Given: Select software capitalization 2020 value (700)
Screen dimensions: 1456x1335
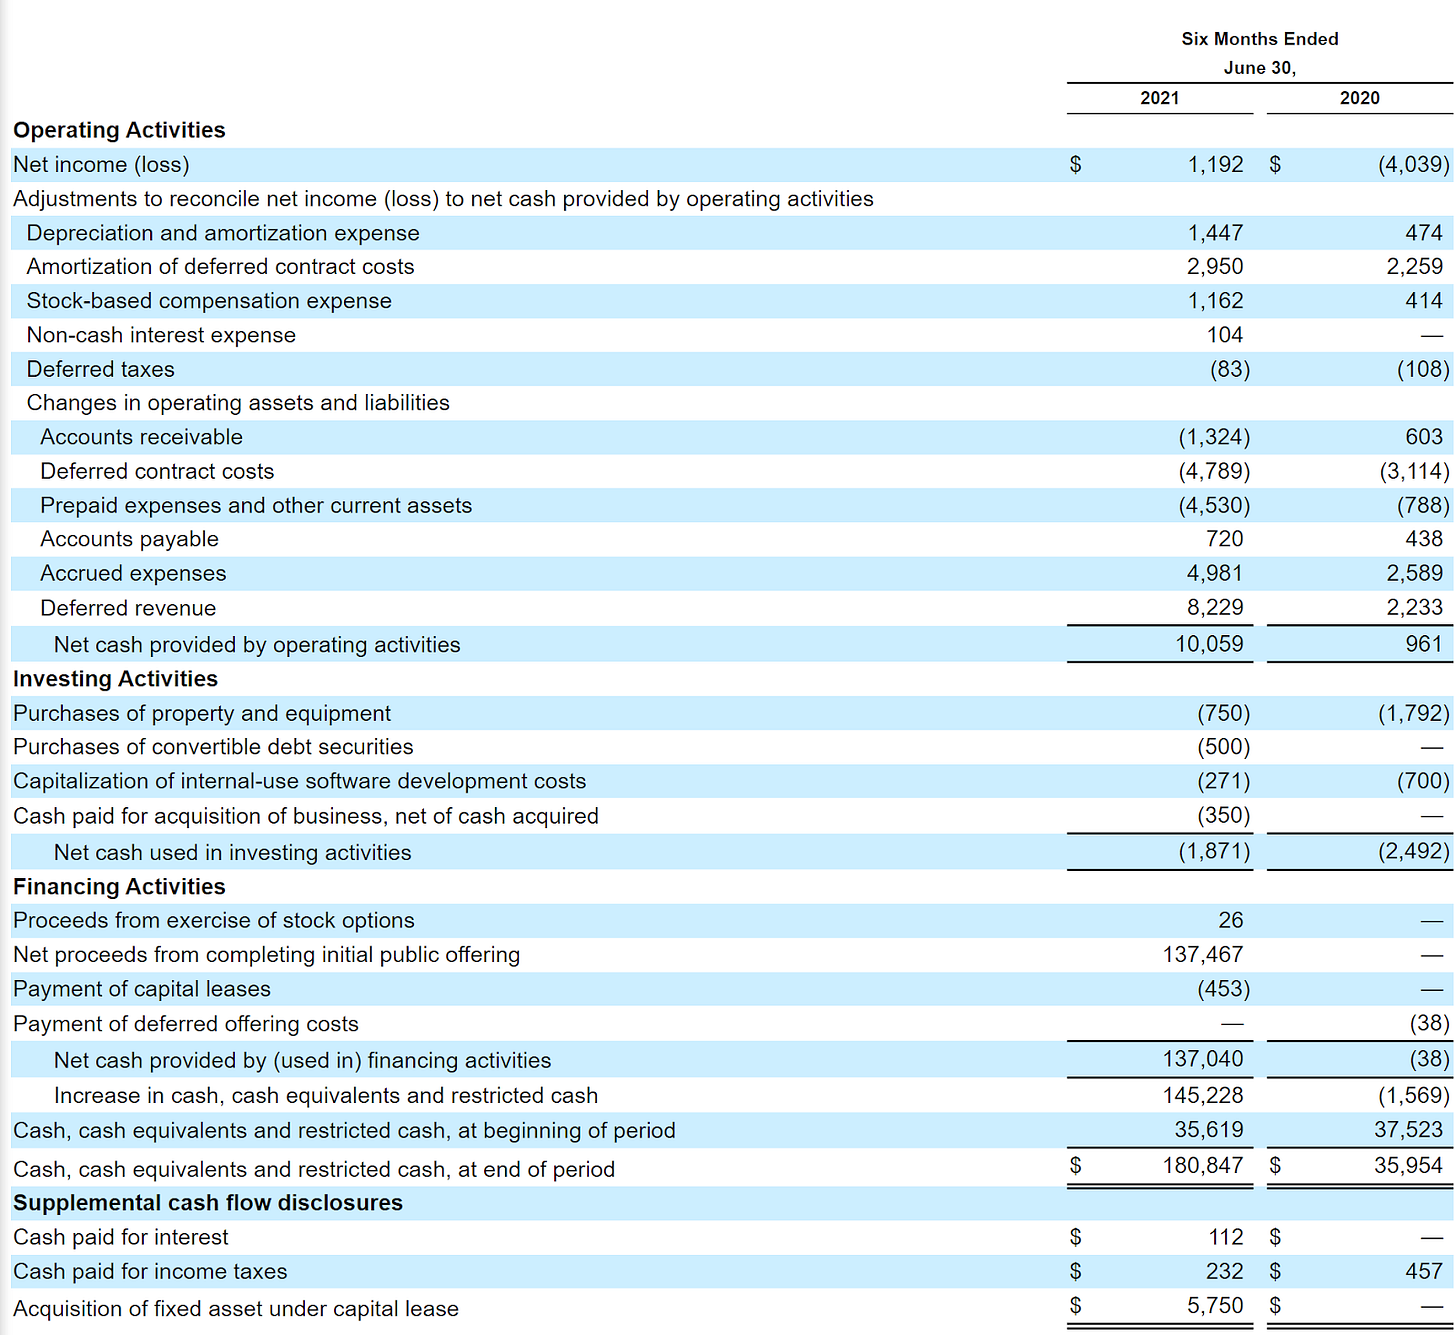Looking at the screenshot, I should 1423,781.
